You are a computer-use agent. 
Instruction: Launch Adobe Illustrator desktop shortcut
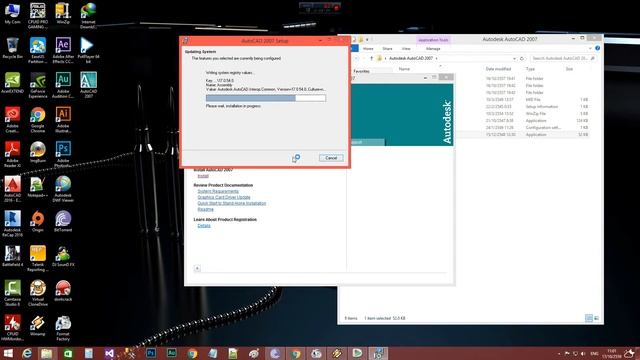tap(63, 120)
